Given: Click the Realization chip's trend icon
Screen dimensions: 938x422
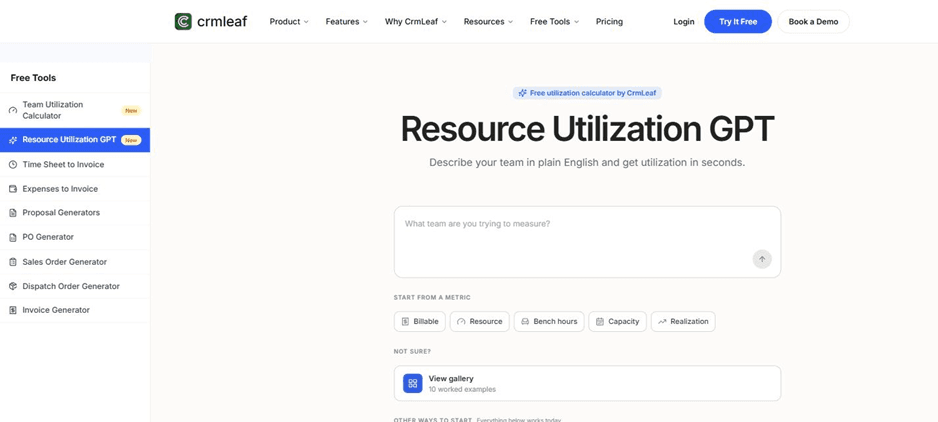Looking at the screenshot, I should [662, 321].
